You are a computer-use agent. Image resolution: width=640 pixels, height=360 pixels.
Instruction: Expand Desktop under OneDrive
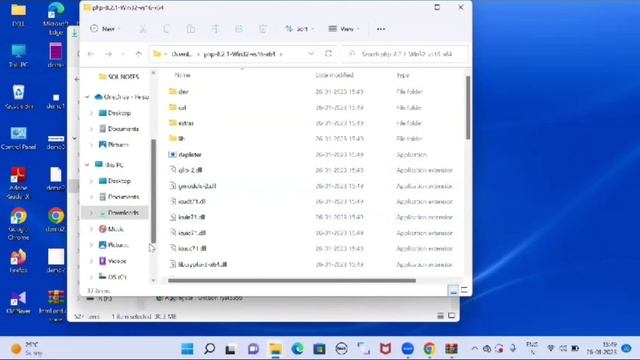click(91, 113)
